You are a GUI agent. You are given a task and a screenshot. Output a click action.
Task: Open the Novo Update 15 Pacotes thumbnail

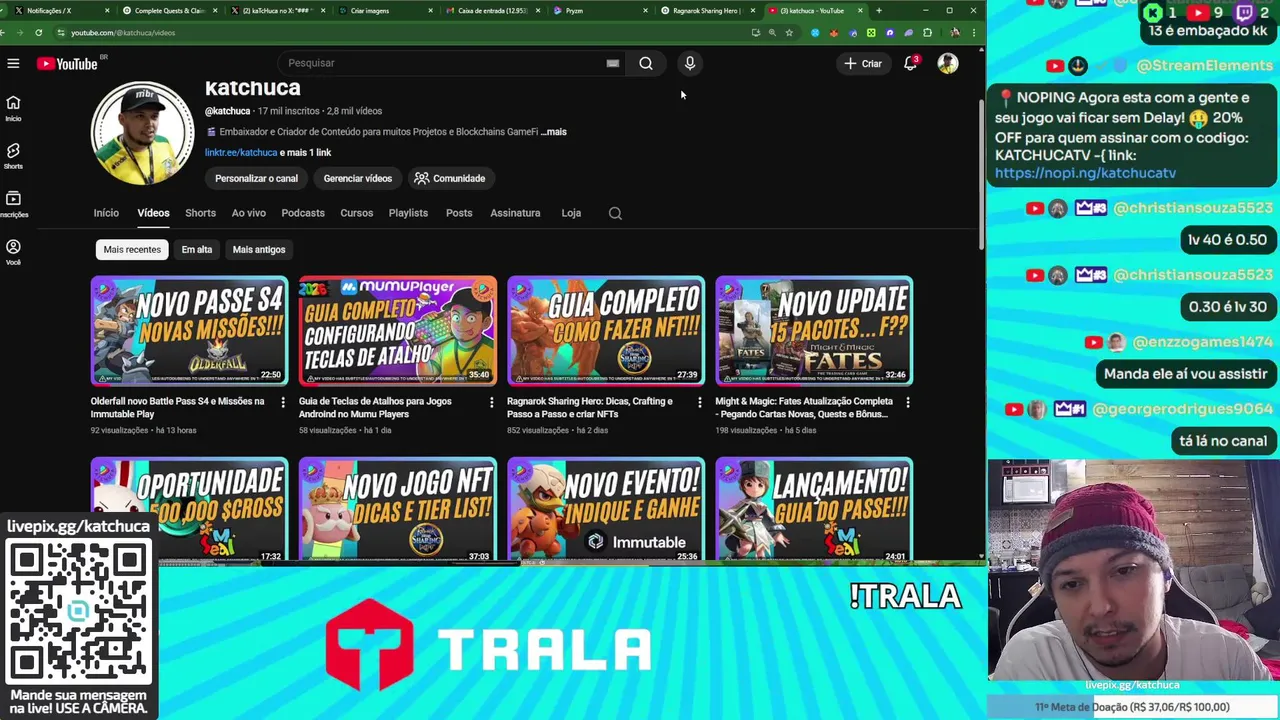point(813,331)
